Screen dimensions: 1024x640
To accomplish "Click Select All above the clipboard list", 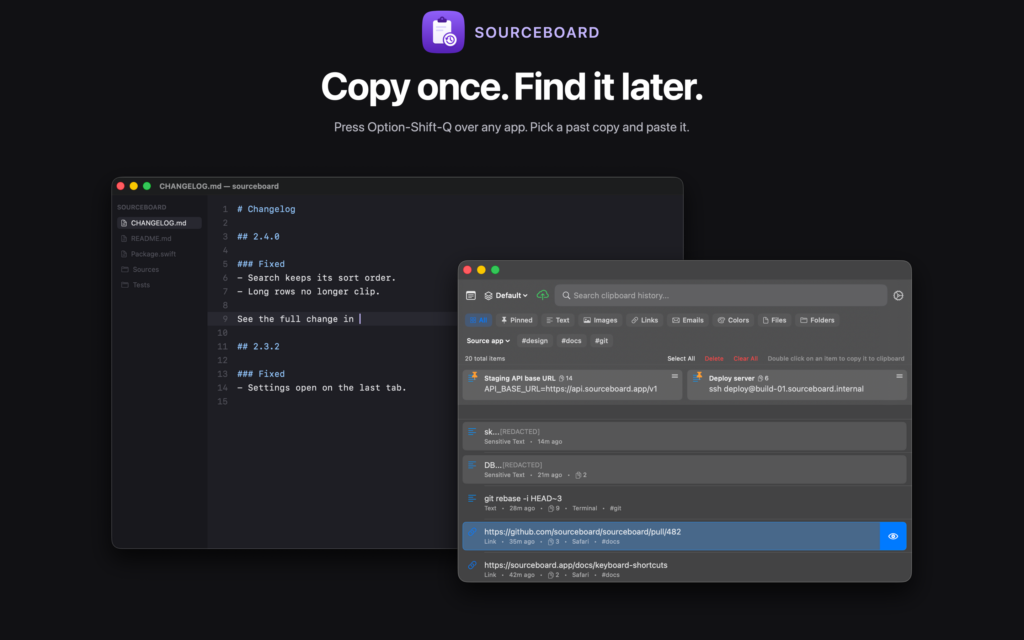I will coord(681,359).
